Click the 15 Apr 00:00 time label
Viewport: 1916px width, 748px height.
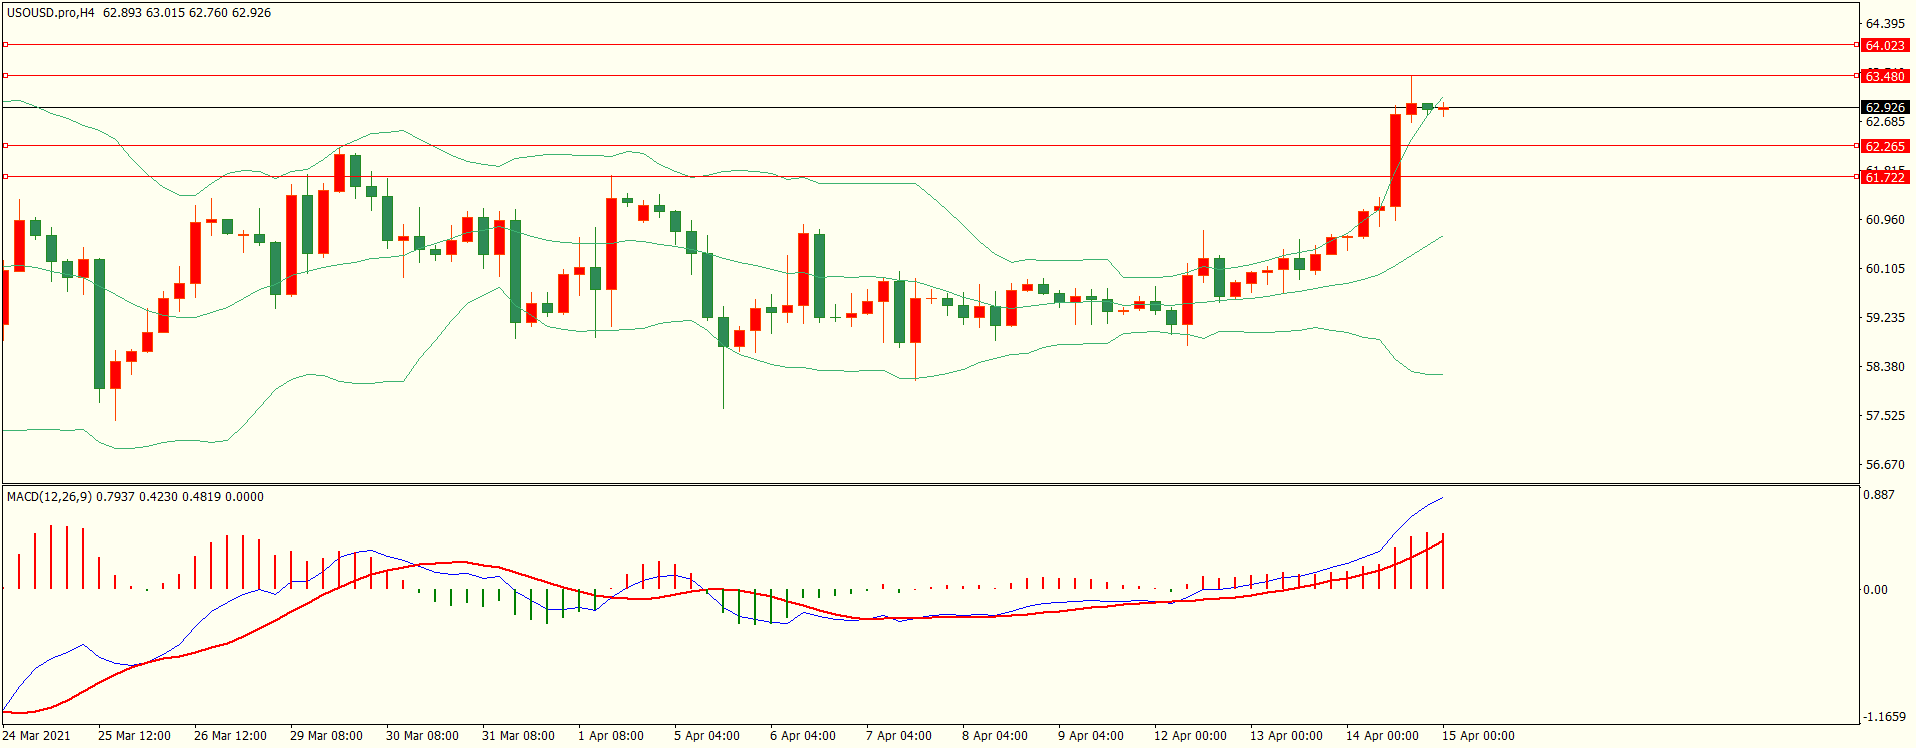(x=1477, y=736)
